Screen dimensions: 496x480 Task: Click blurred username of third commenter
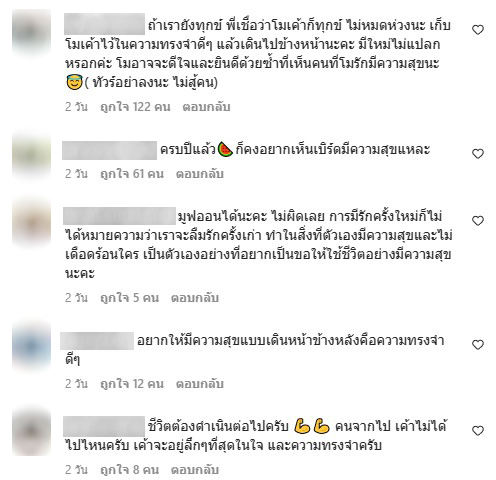pos(119,216)
